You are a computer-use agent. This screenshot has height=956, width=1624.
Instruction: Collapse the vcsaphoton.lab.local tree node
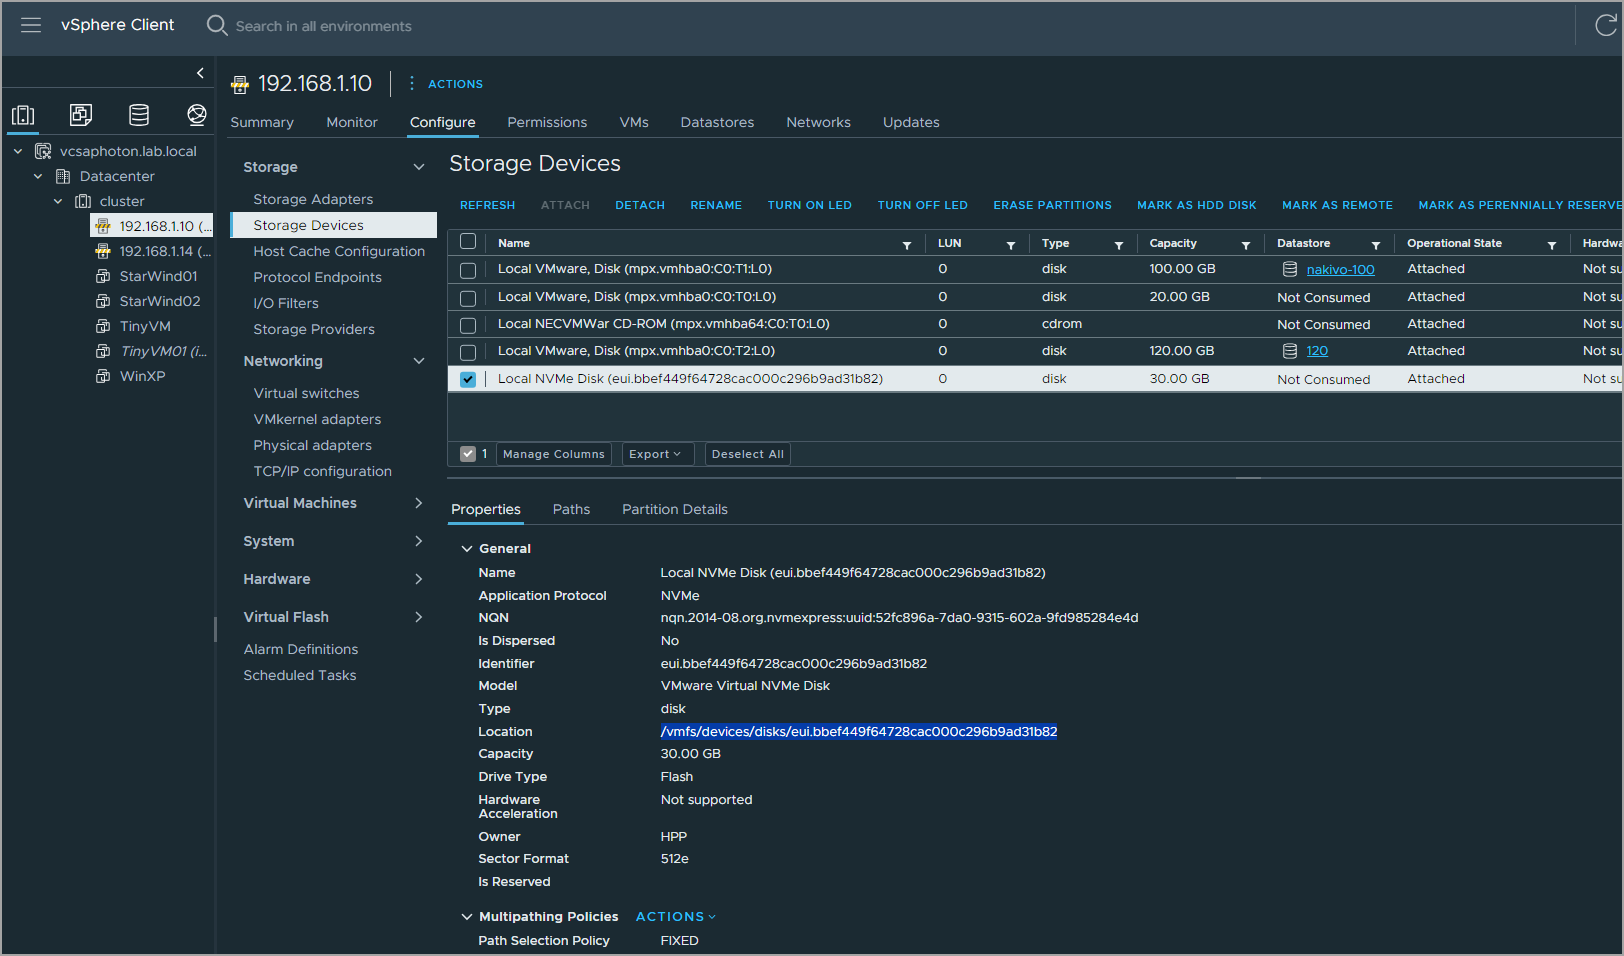point(18,151)
